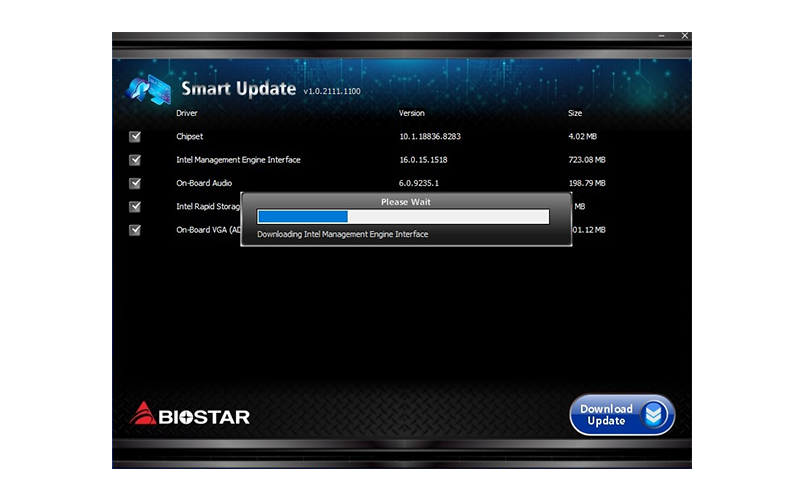
Task: Click the 198.79 MB size value
Action: coord(587,183)
